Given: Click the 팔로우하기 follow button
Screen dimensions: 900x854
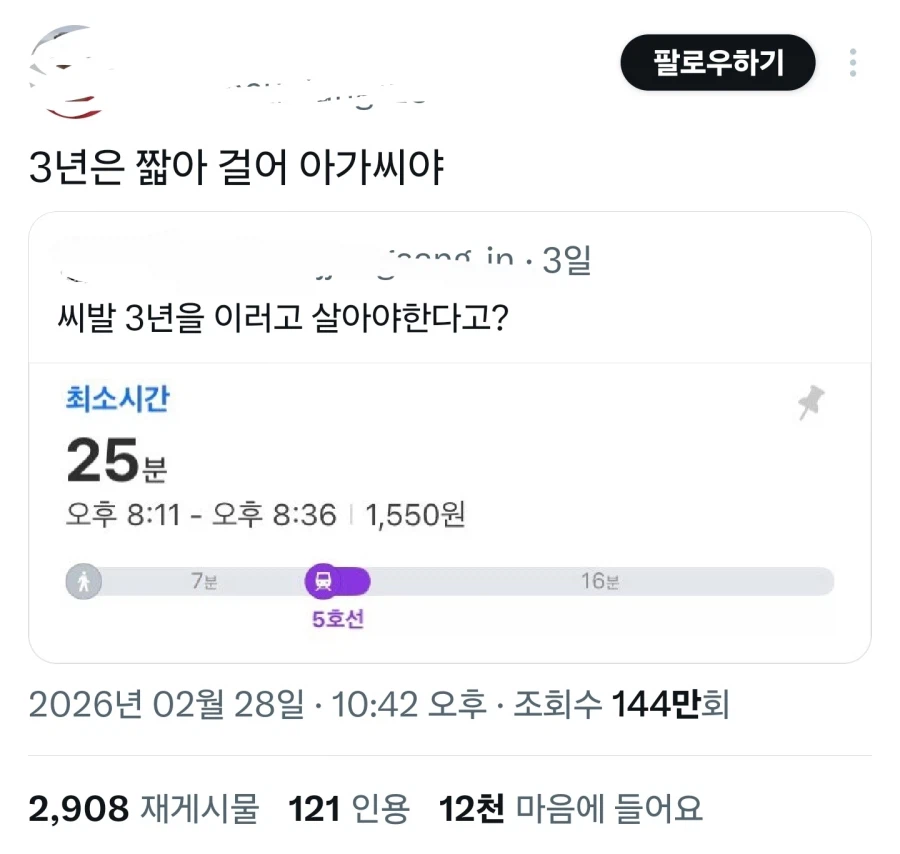Looking at the screenshot, I should [718, 63].
